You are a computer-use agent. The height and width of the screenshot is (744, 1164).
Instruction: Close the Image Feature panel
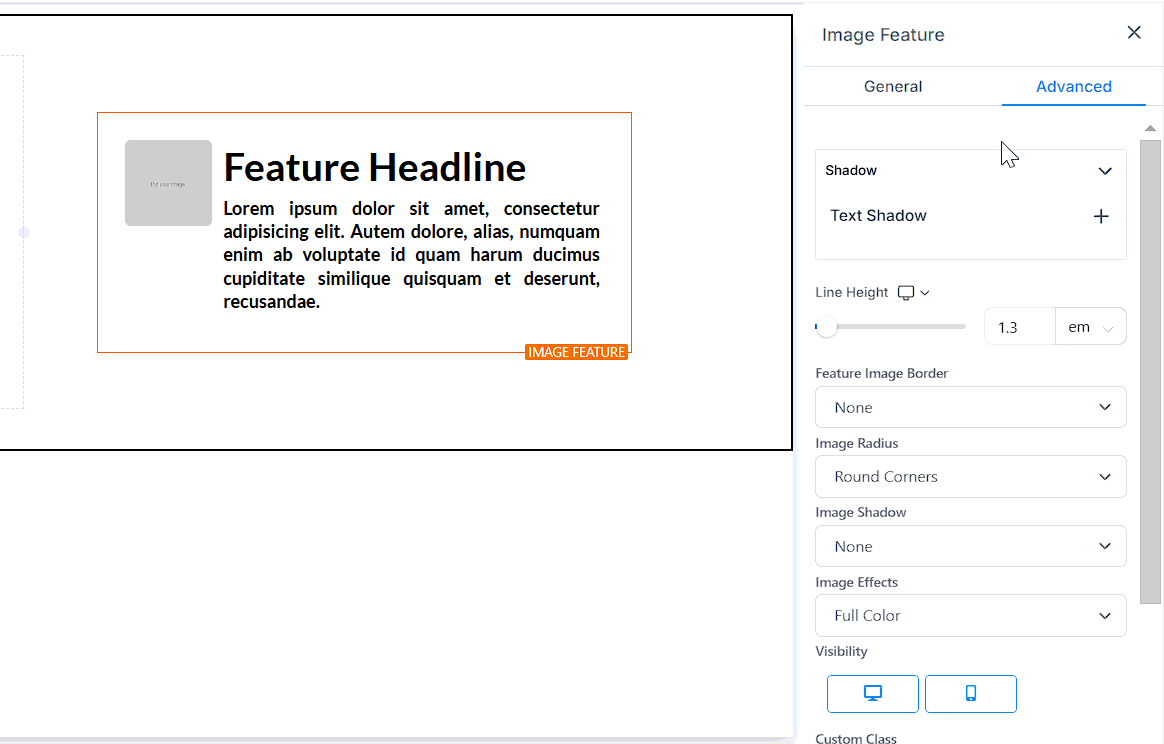coord(1134,33)
